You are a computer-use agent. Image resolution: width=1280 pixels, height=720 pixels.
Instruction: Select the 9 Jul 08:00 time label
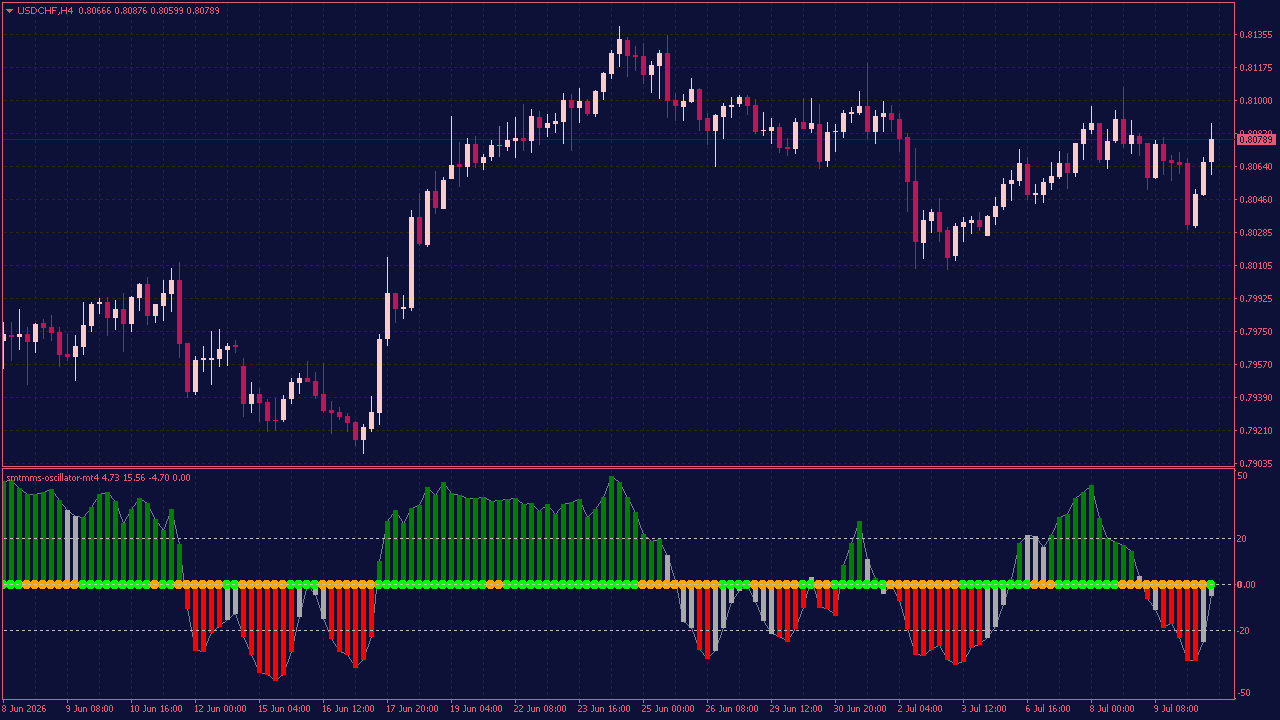(1176, 709)
